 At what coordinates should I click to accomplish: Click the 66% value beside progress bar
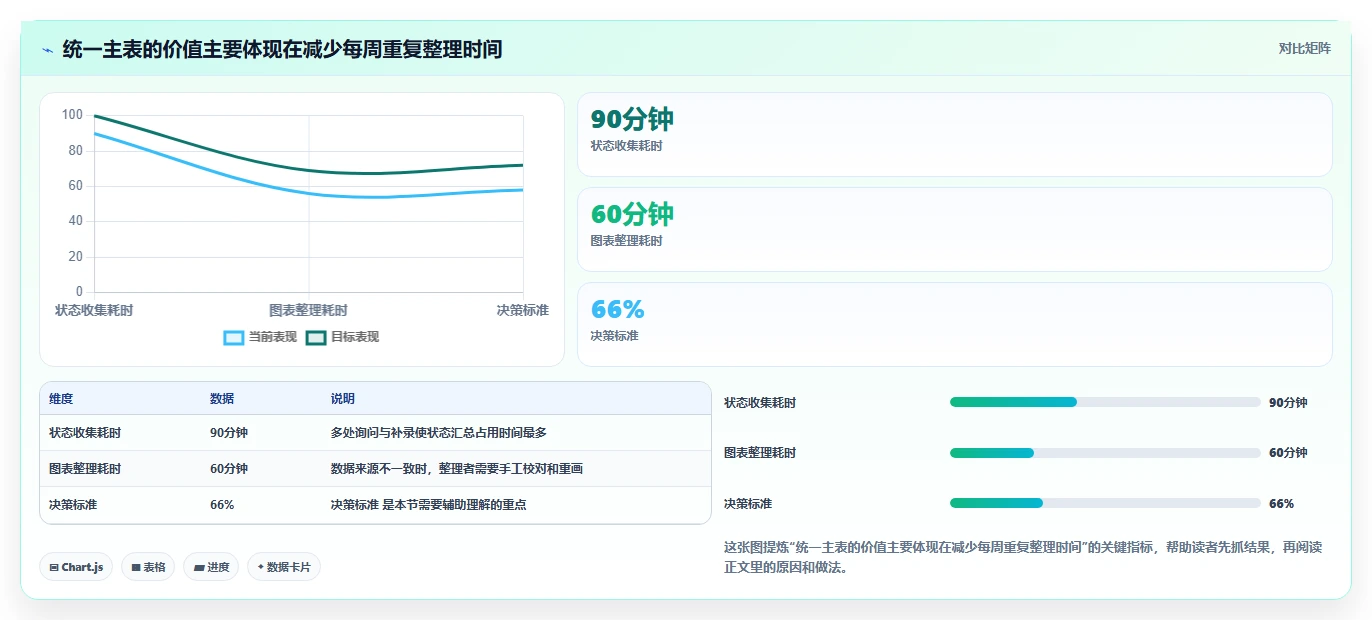click(1281, 504)
